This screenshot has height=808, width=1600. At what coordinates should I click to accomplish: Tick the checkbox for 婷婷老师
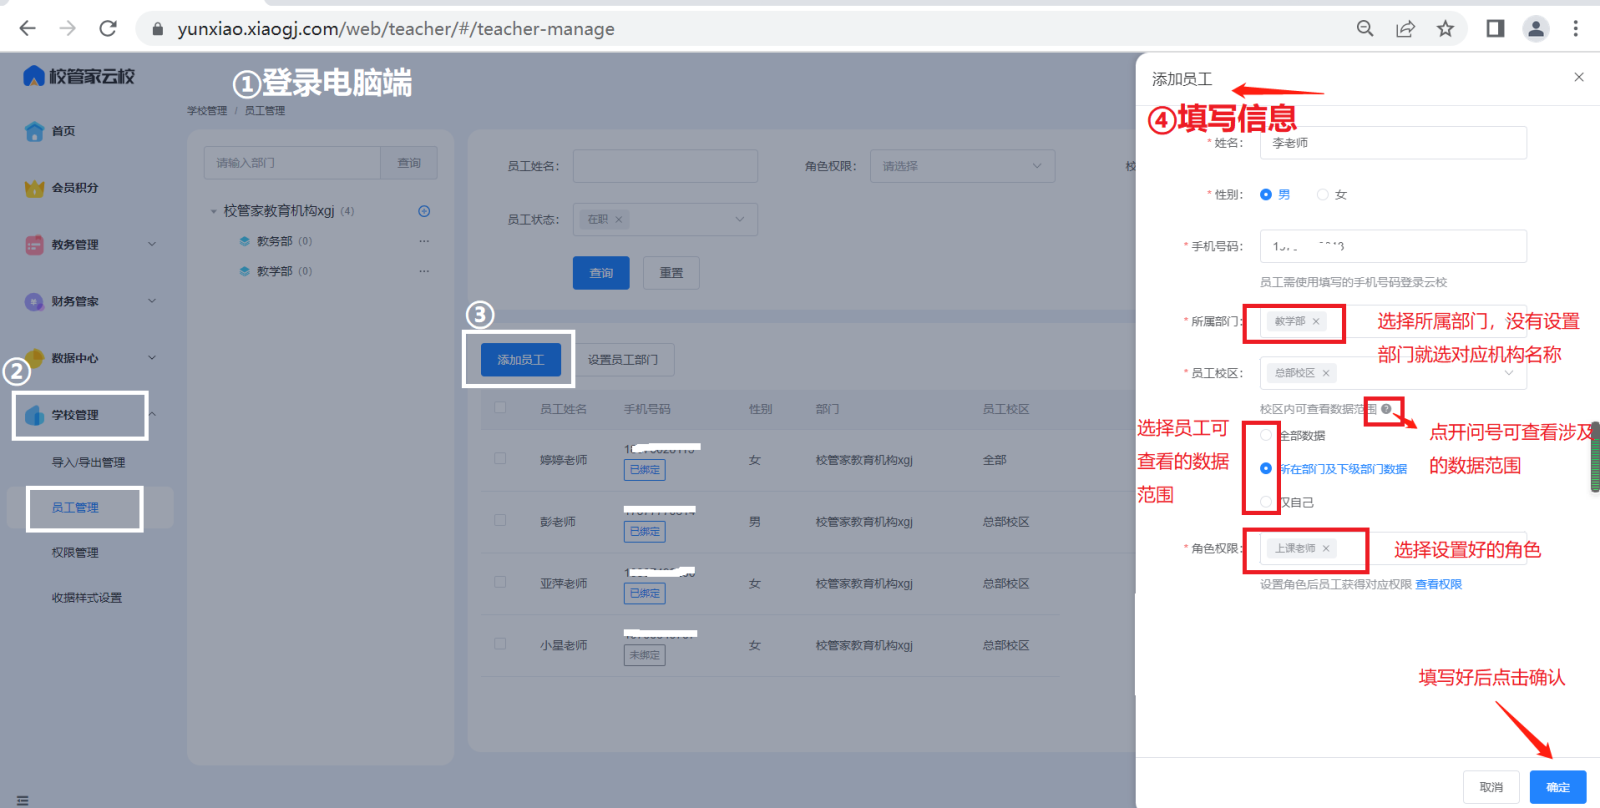[500, 459]
